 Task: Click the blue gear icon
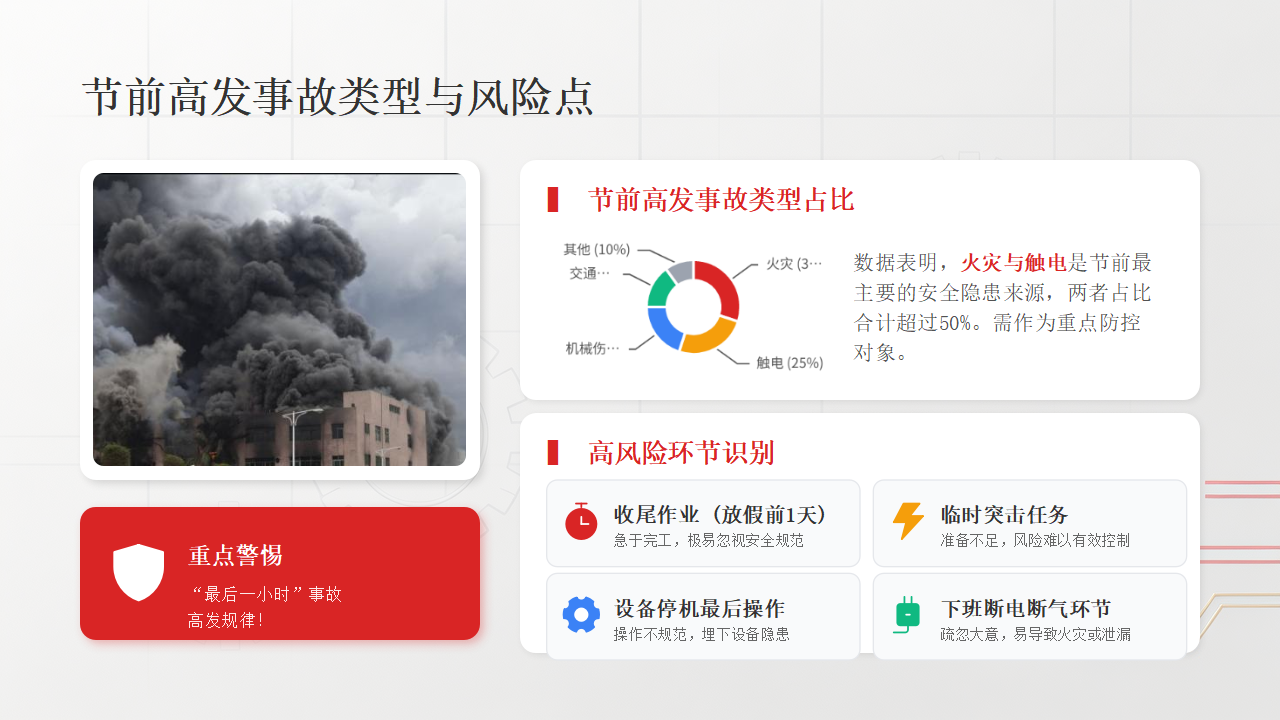coord(581,614)
